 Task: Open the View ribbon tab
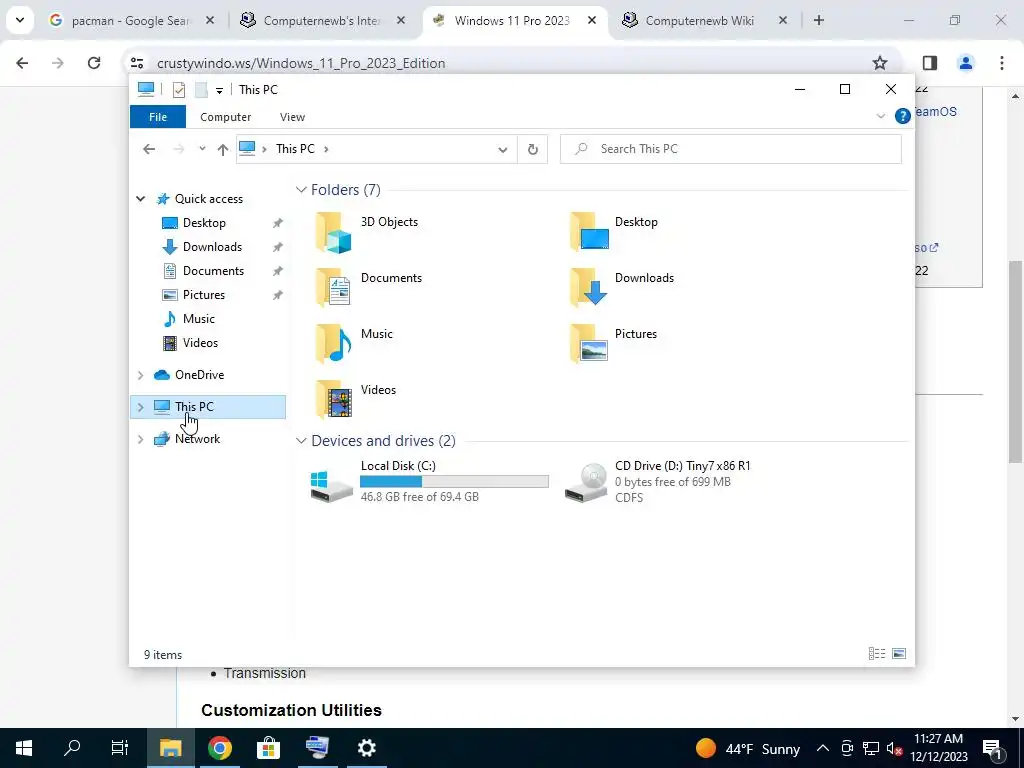(292, 117)
